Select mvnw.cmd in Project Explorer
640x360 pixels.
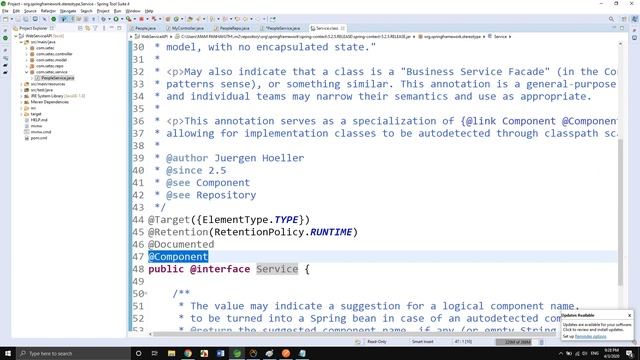(x=41, y=132)
